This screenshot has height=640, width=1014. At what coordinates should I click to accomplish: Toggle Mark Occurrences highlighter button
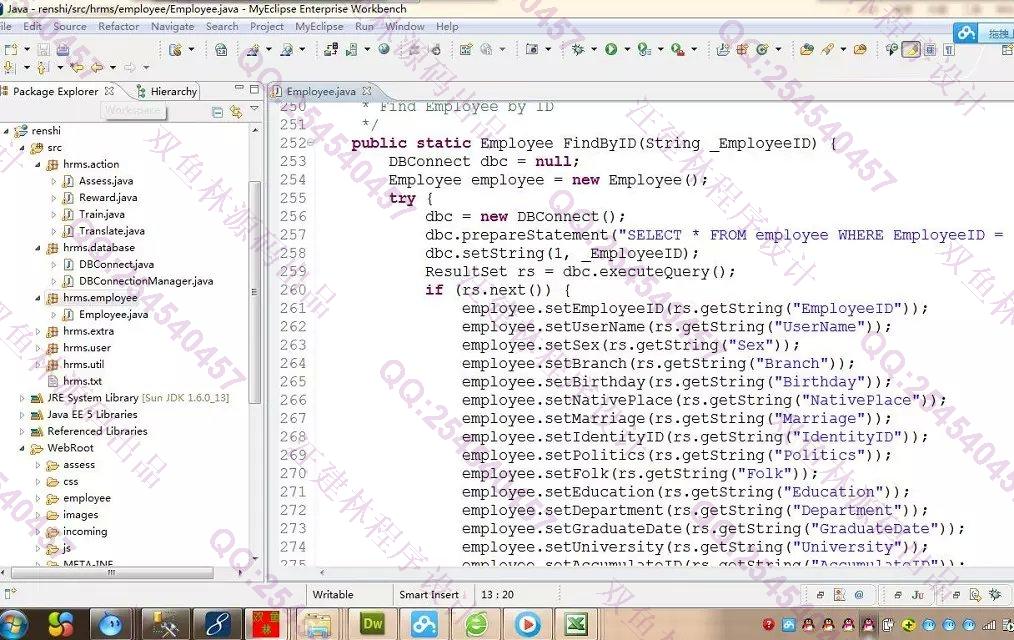[910, 49]
